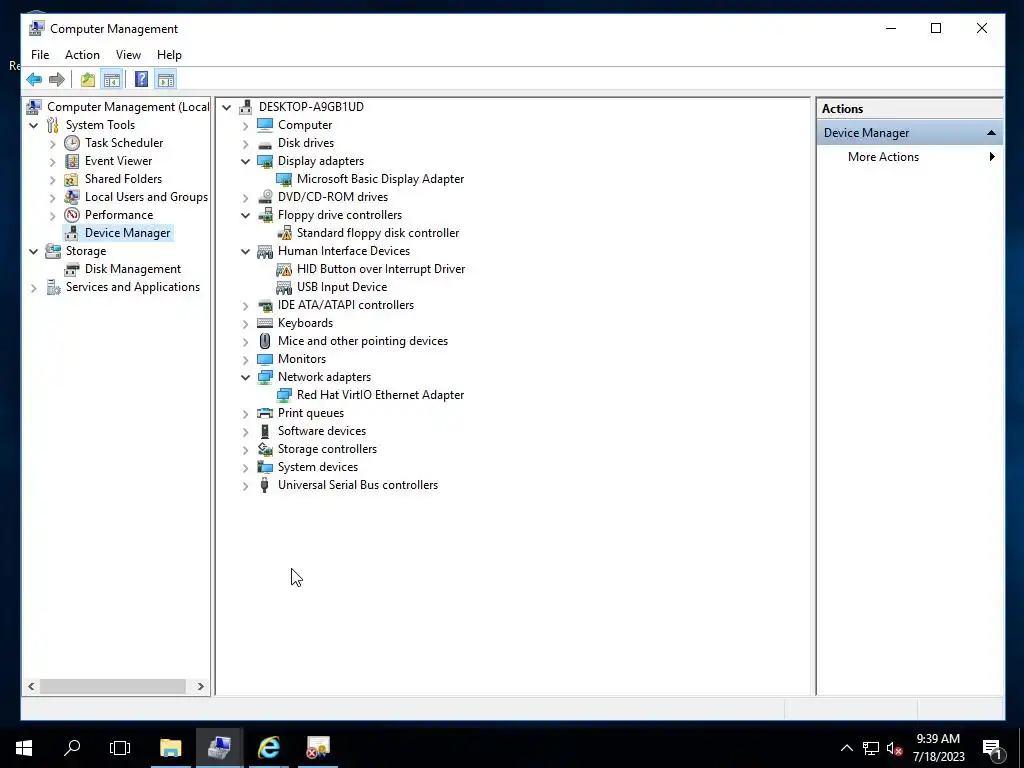Screen dimensions: 1024x768
Task: Collapse the Storage tree node
Action: [33, 251]
